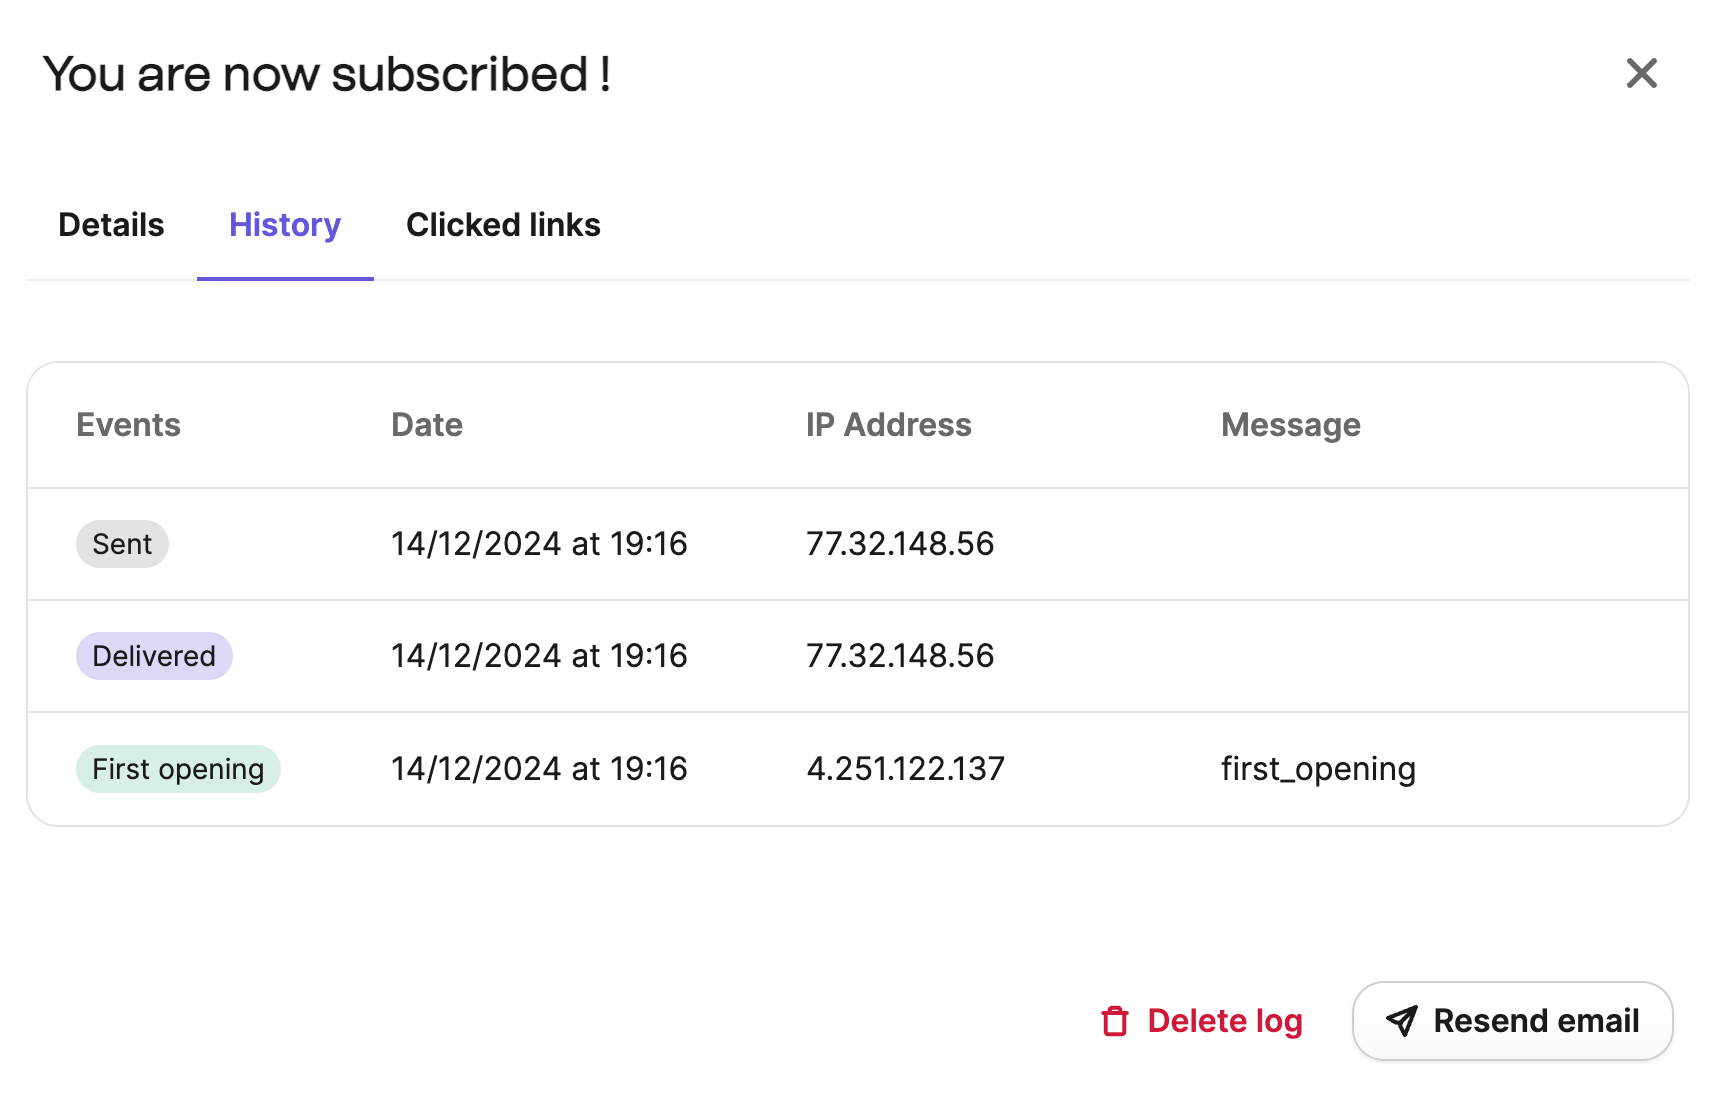Click the first_opening message text

coord(1318,769)
